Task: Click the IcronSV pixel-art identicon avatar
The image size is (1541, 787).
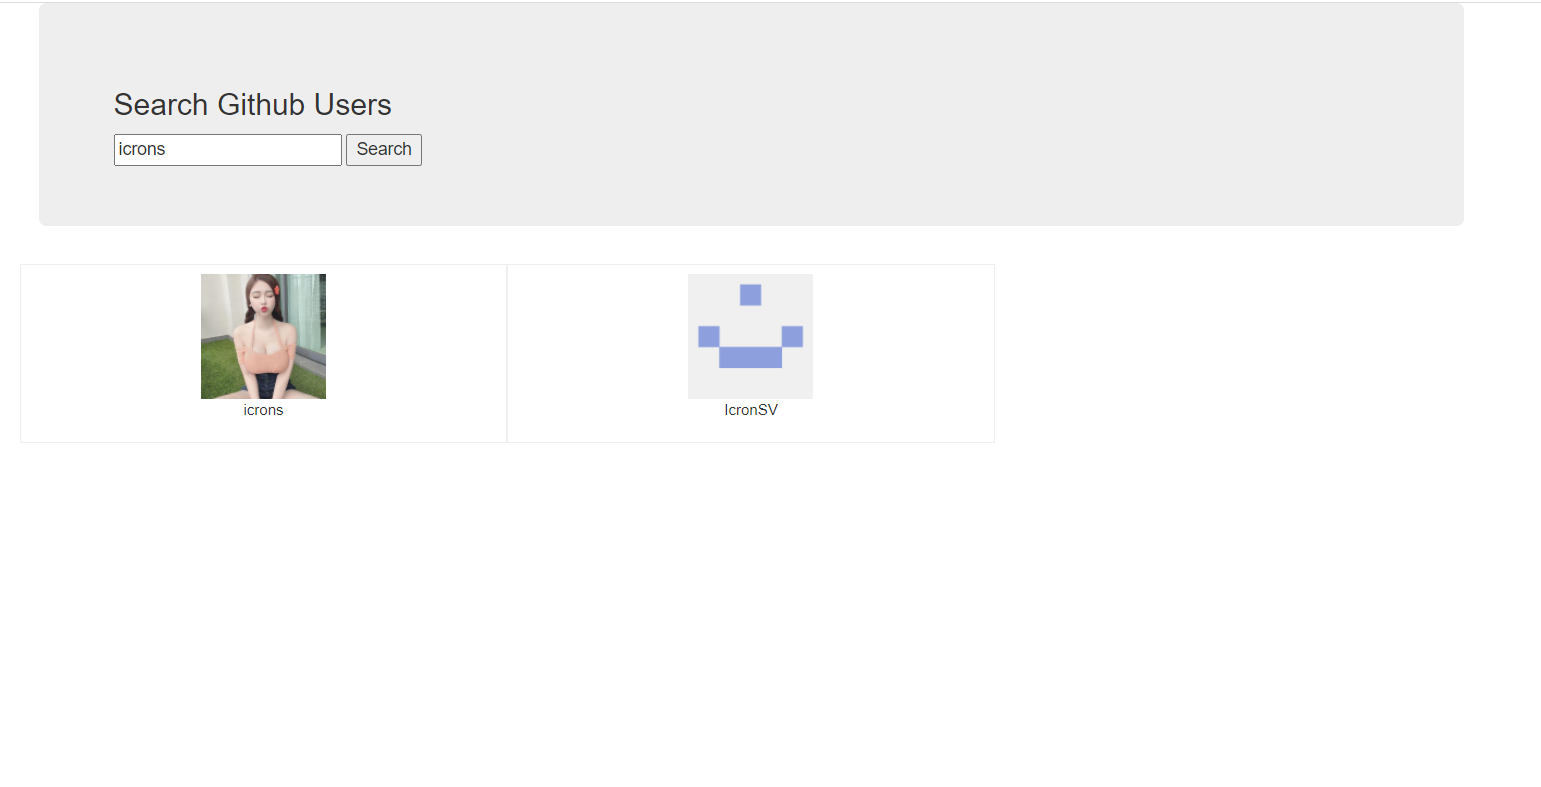Action: coord(750,336)
